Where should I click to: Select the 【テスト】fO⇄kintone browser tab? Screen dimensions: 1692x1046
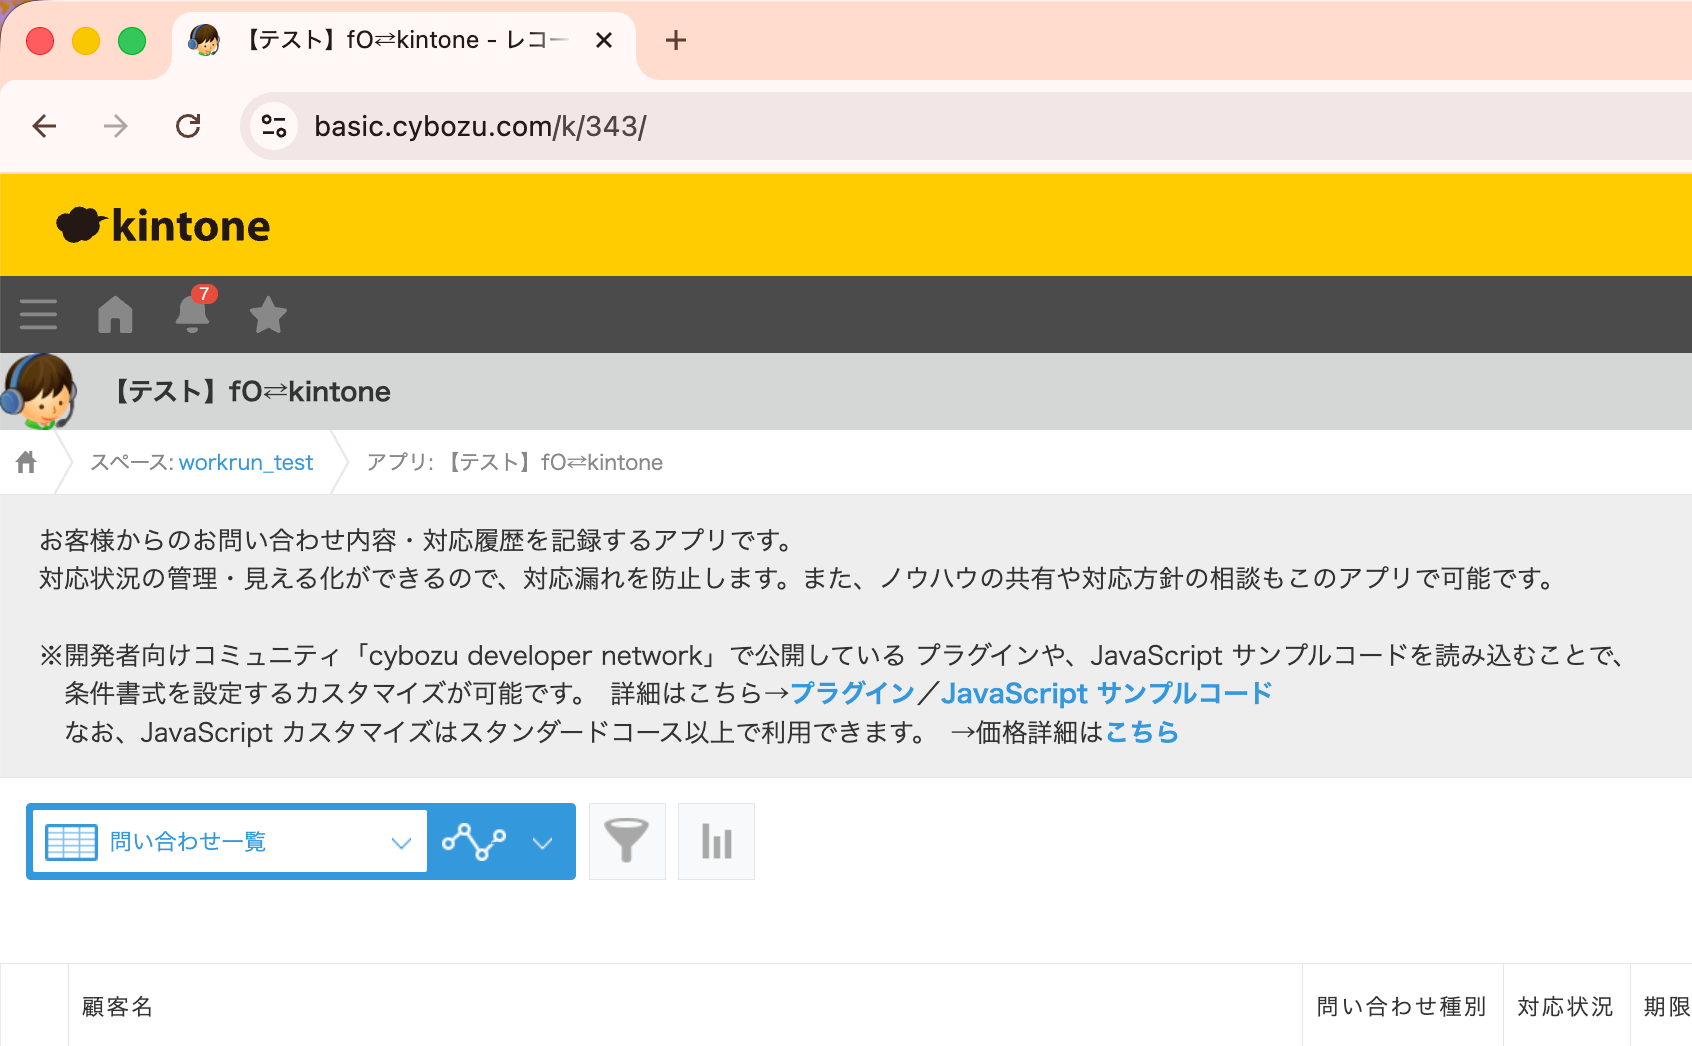pos(400,40)
